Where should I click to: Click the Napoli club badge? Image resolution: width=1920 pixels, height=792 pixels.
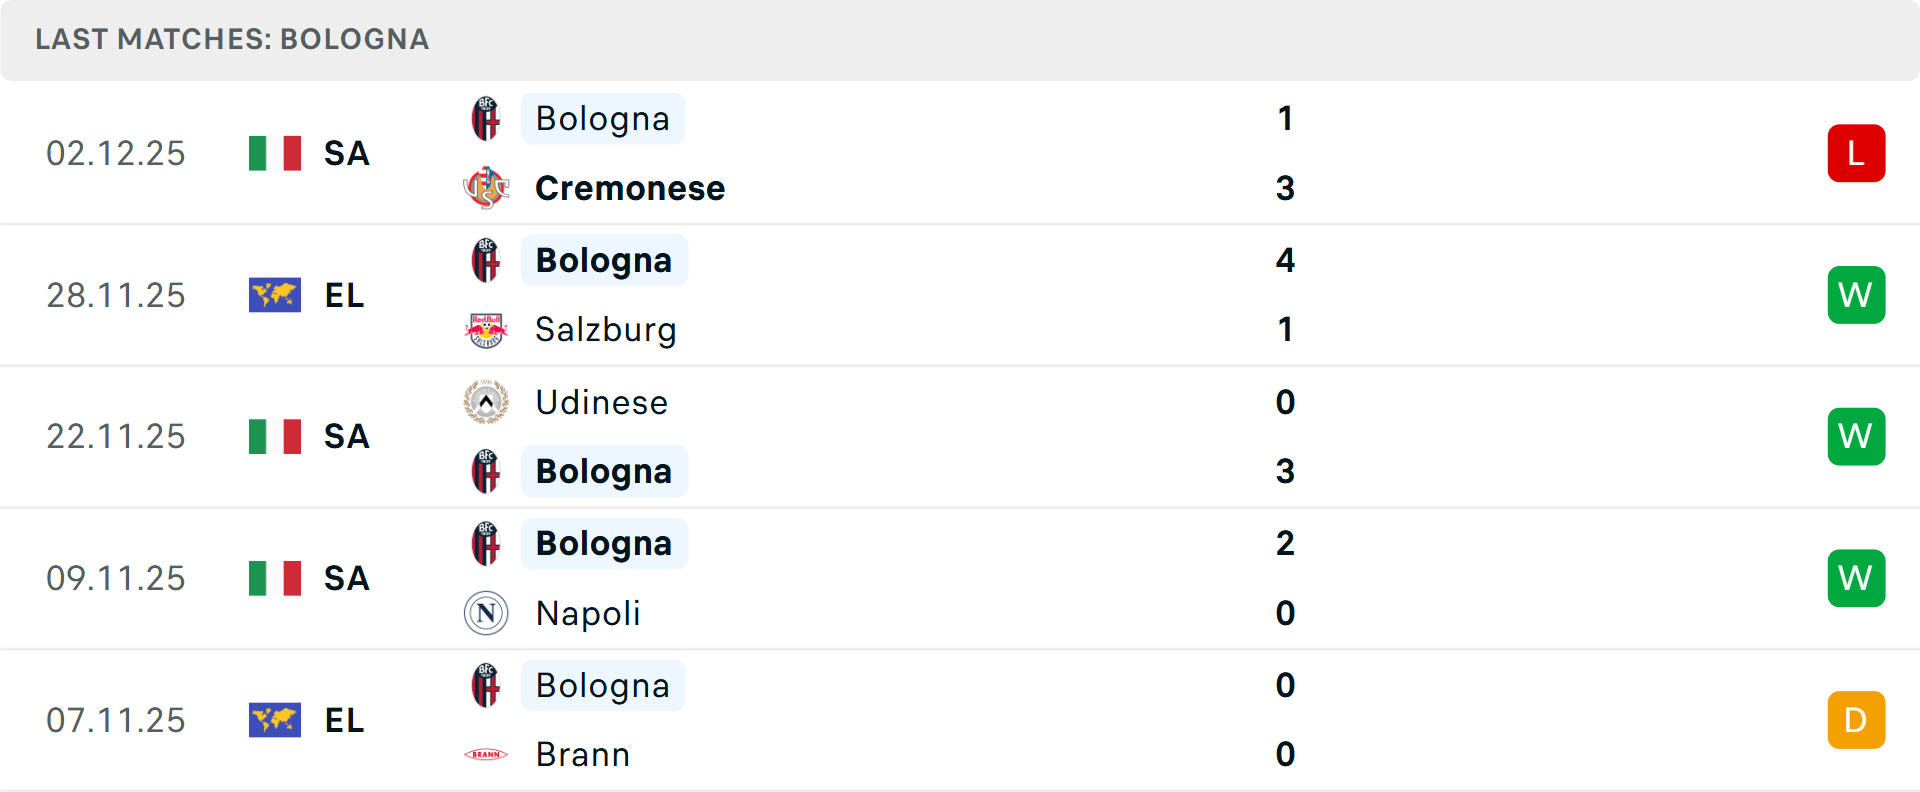click(486, 613)
